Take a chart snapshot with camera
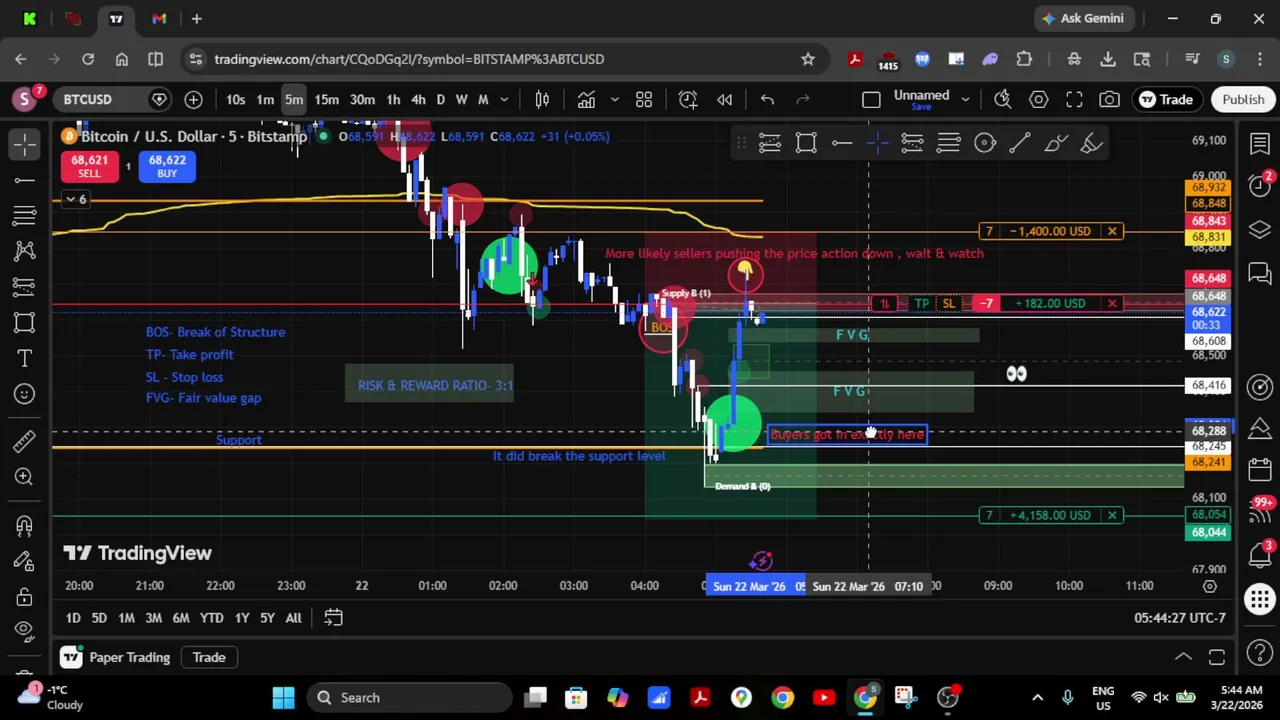Viewport: 1280px width, 720px height. pos(1110,99)
